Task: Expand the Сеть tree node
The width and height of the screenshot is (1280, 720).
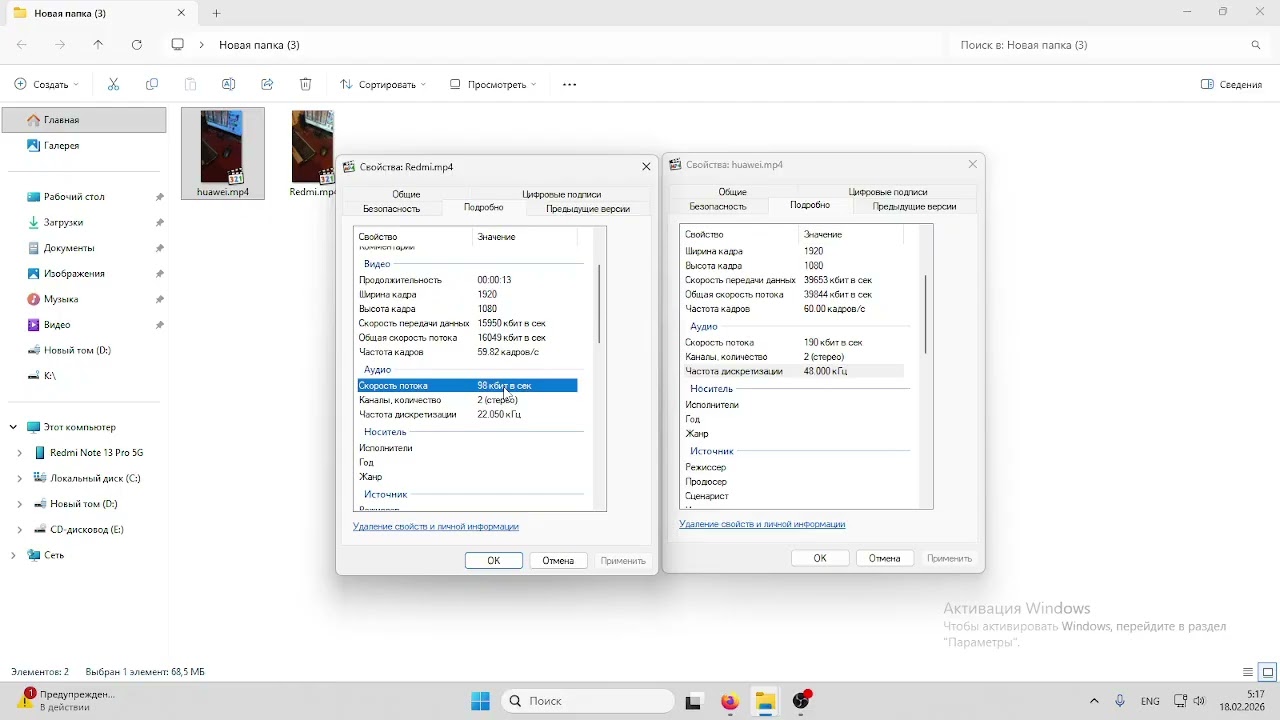Action: (x=13, y=555)
